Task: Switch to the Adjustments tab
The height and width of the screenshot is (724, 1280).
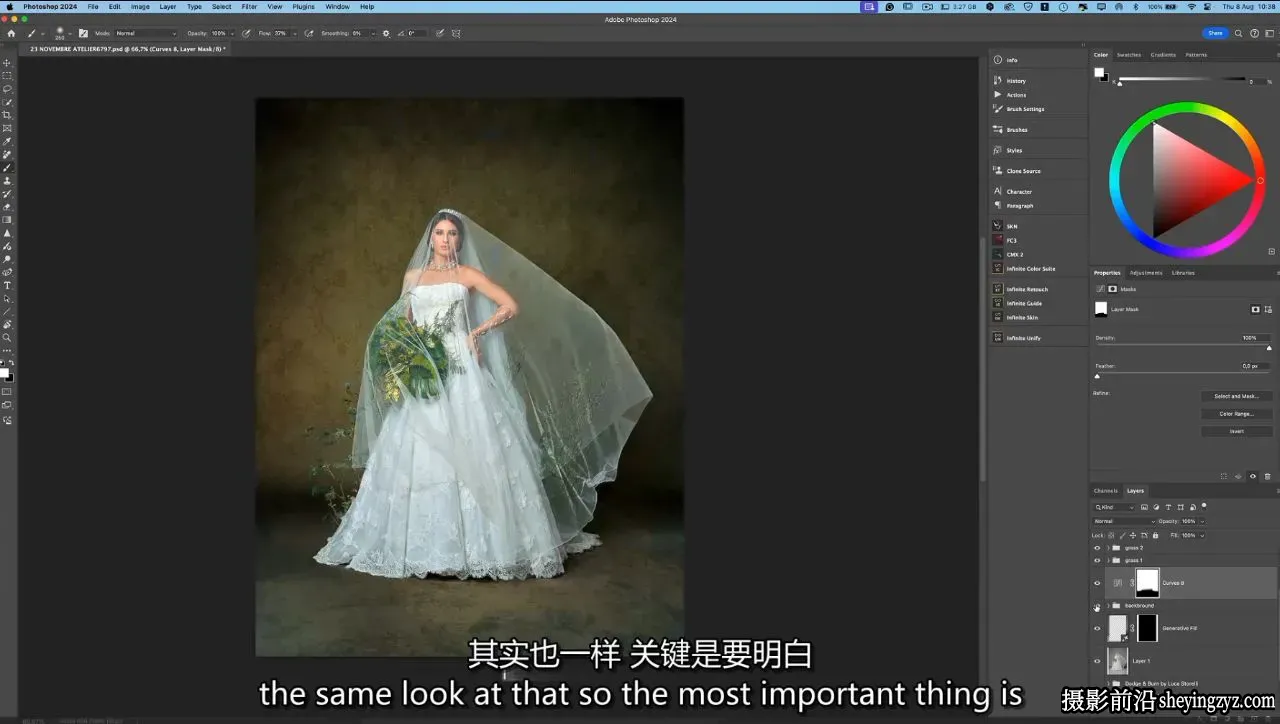Action: [1145, 273]
